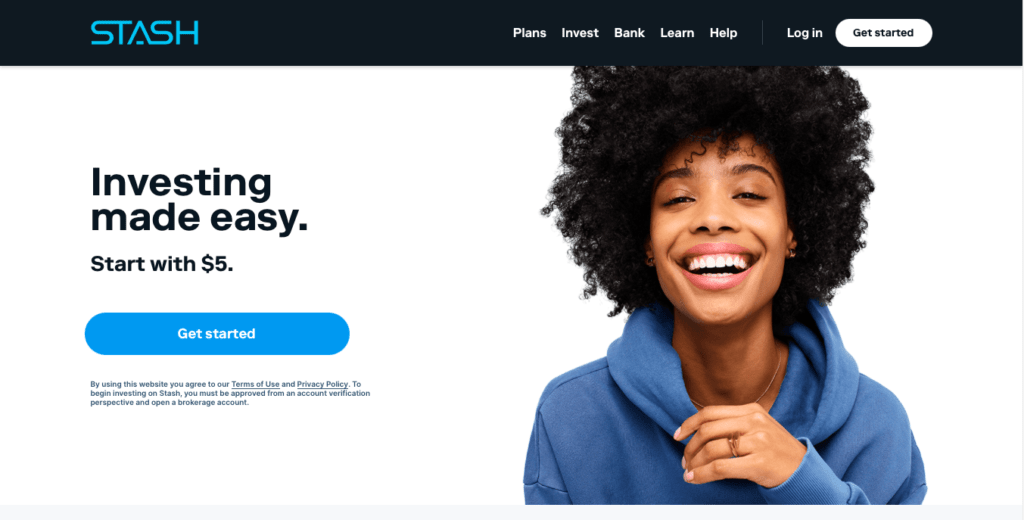Go to the Bank navigation item
The width and height of the screenshot is (1024, 520).
(629, 33)
